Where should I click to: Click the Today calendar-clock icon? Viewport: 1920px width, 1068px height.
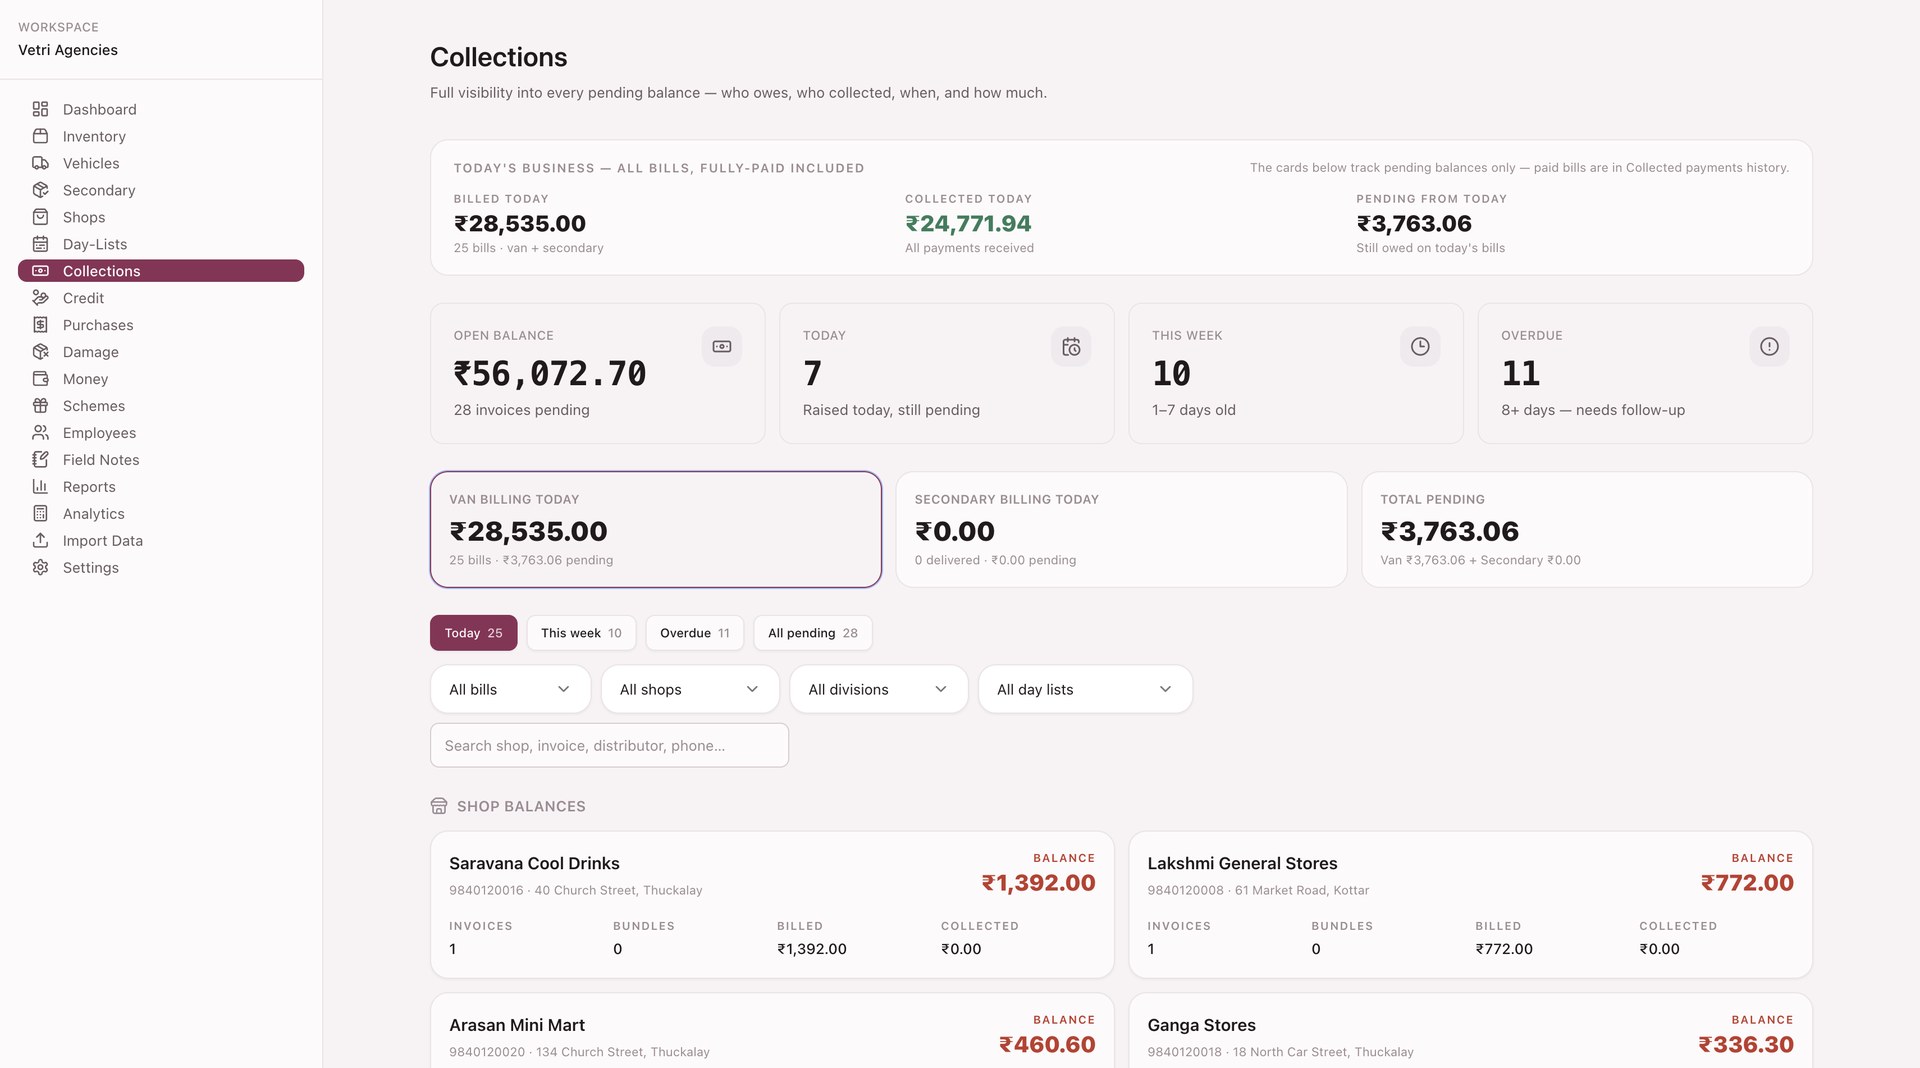tap(1071, 347)
